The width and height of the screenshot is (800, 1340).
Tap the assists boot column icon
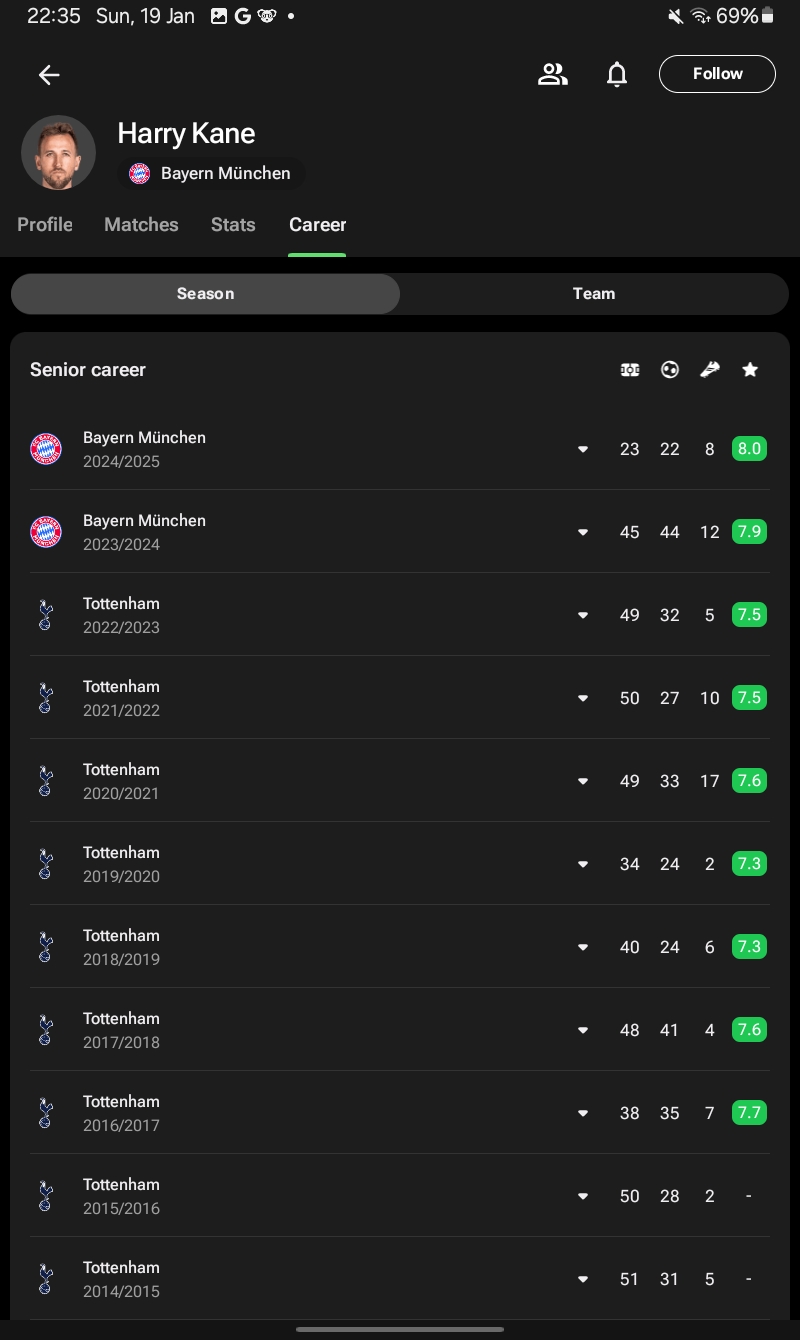710,370
